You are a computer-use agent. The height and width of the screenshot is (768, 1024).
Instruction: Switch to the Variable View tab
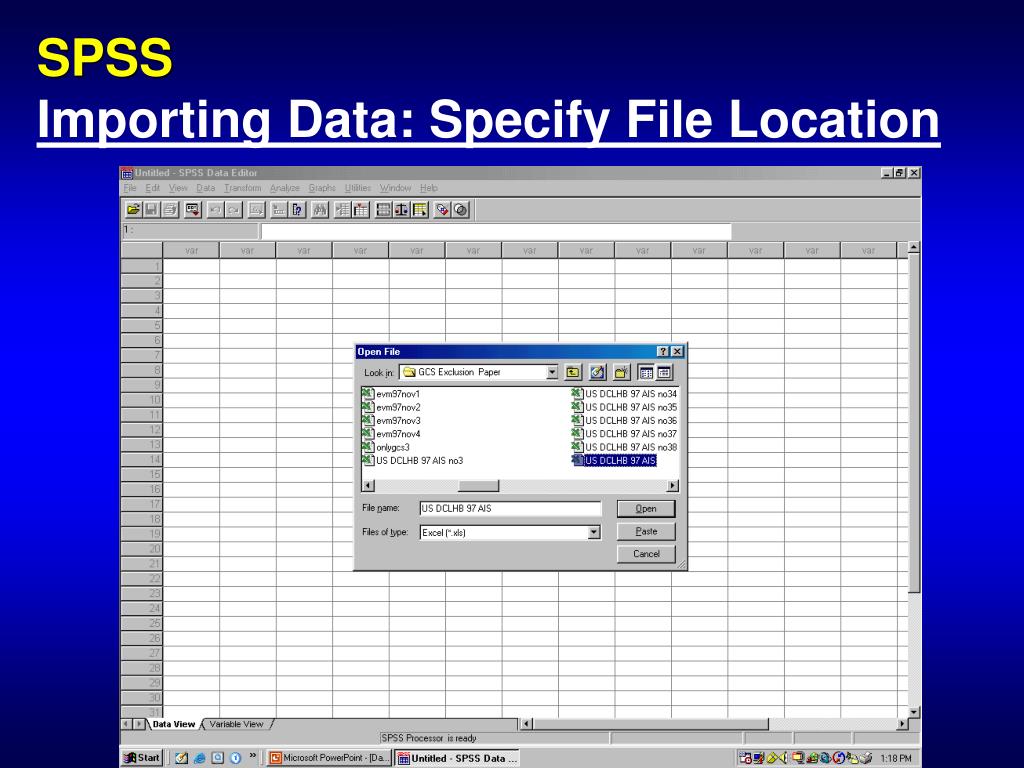coord(236,724)
